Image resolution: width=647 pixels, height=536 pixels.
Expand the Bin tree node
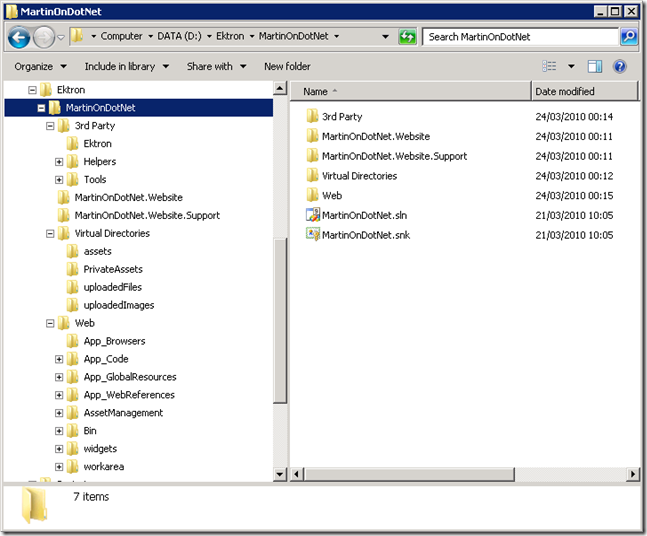tap(59, 431)
